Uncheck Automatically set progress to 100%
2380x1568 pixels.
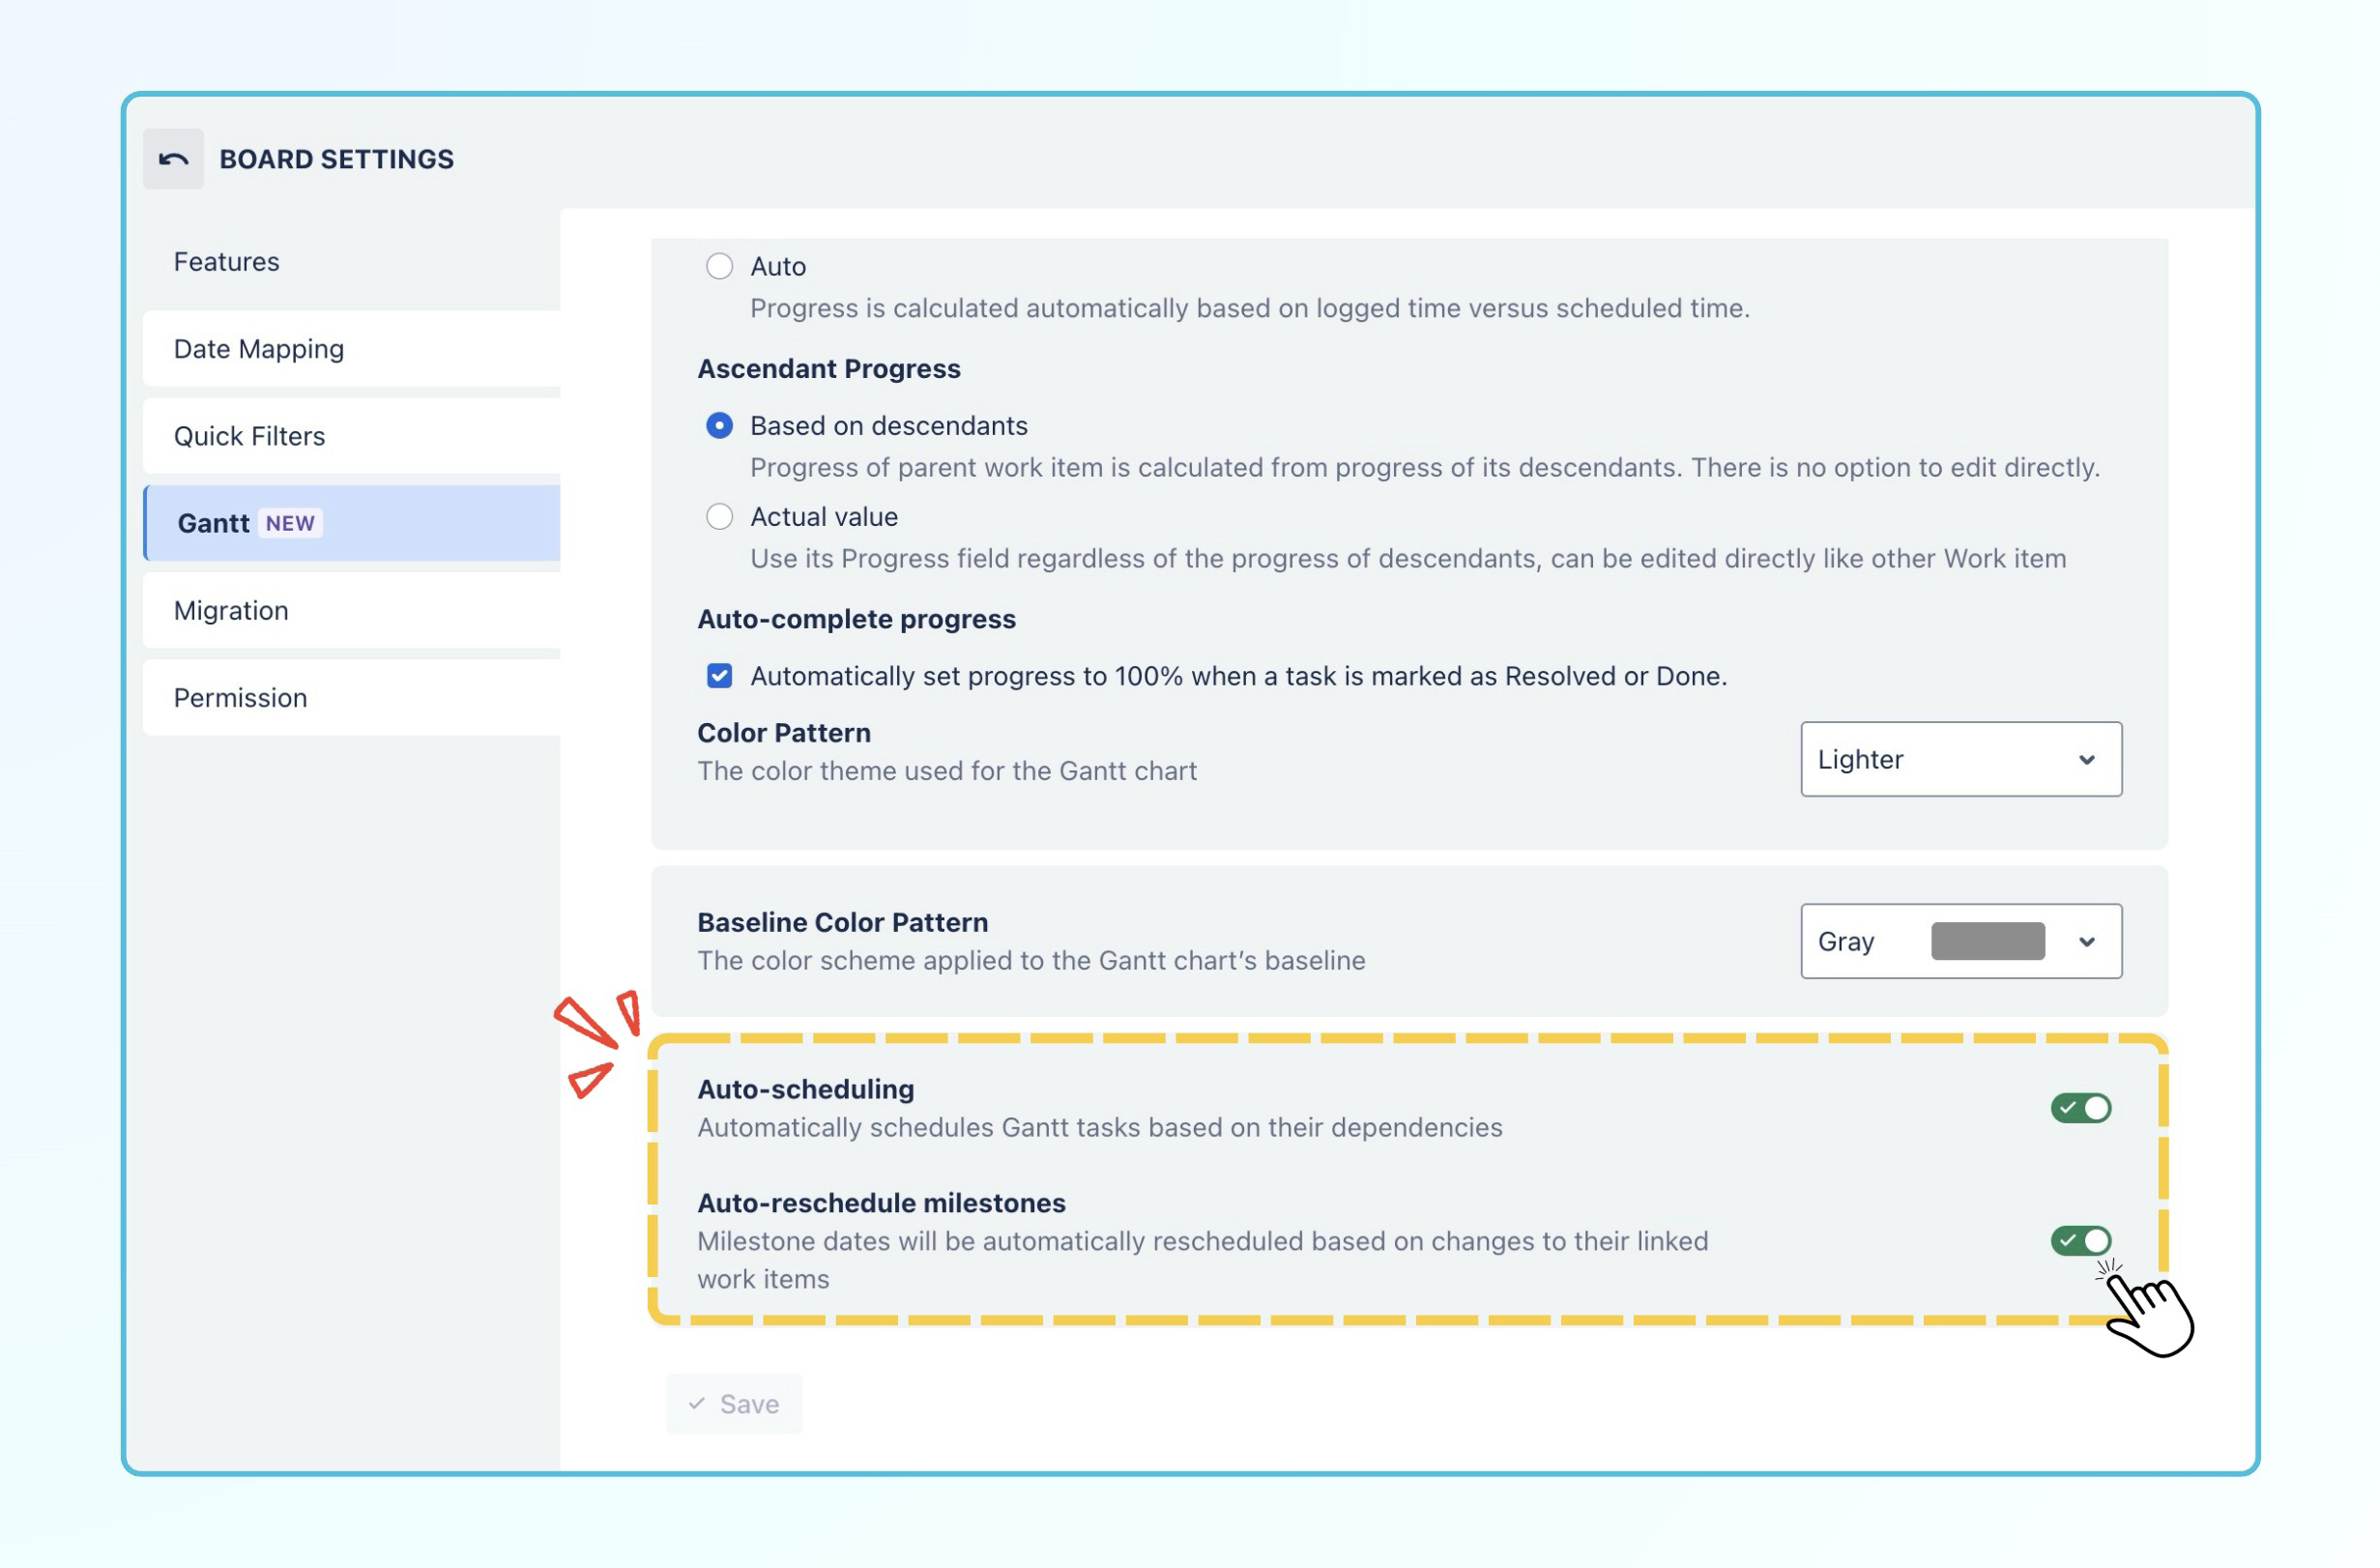(x=719, y=676)
